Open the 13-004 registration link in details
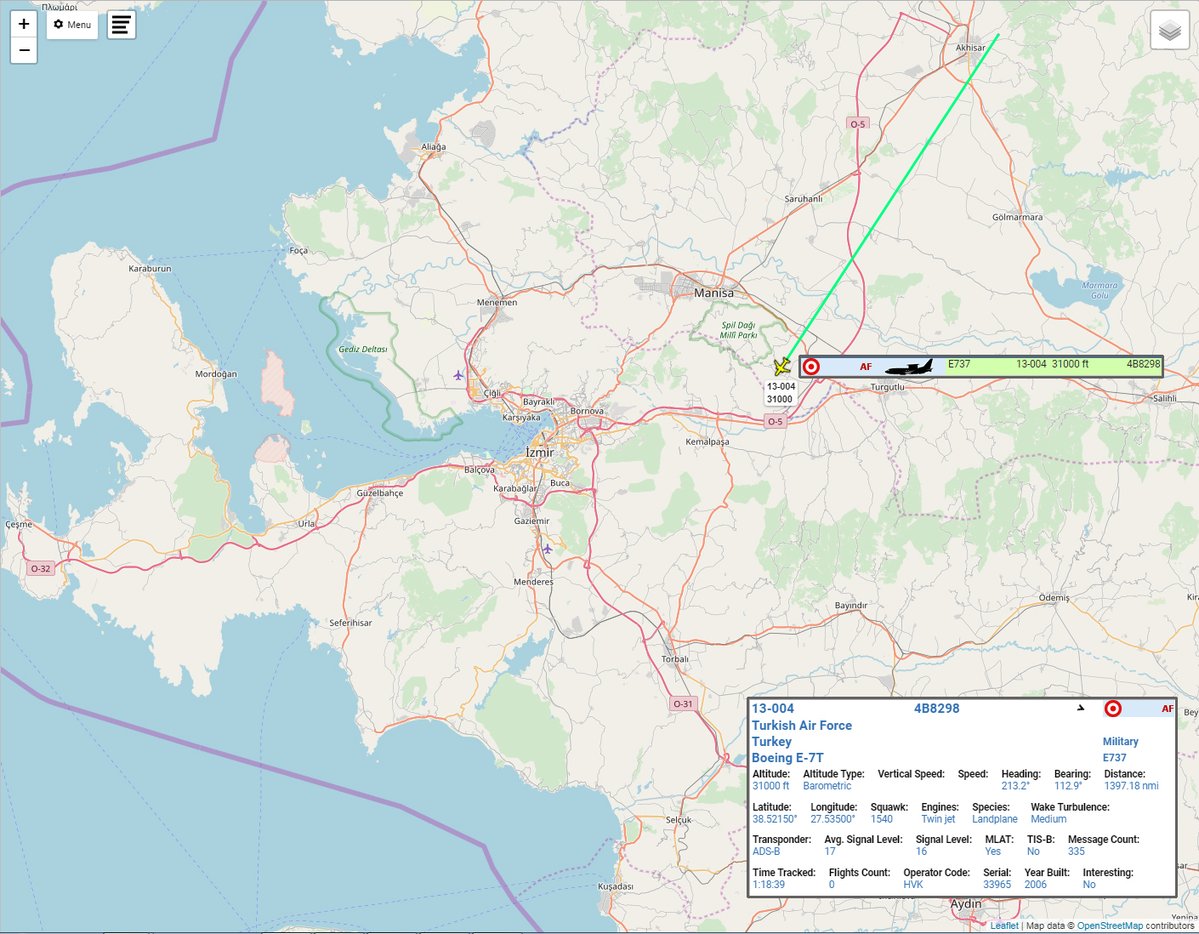Image resolution: width=1199 pixels, height=934 pixels. pos(772,709)
